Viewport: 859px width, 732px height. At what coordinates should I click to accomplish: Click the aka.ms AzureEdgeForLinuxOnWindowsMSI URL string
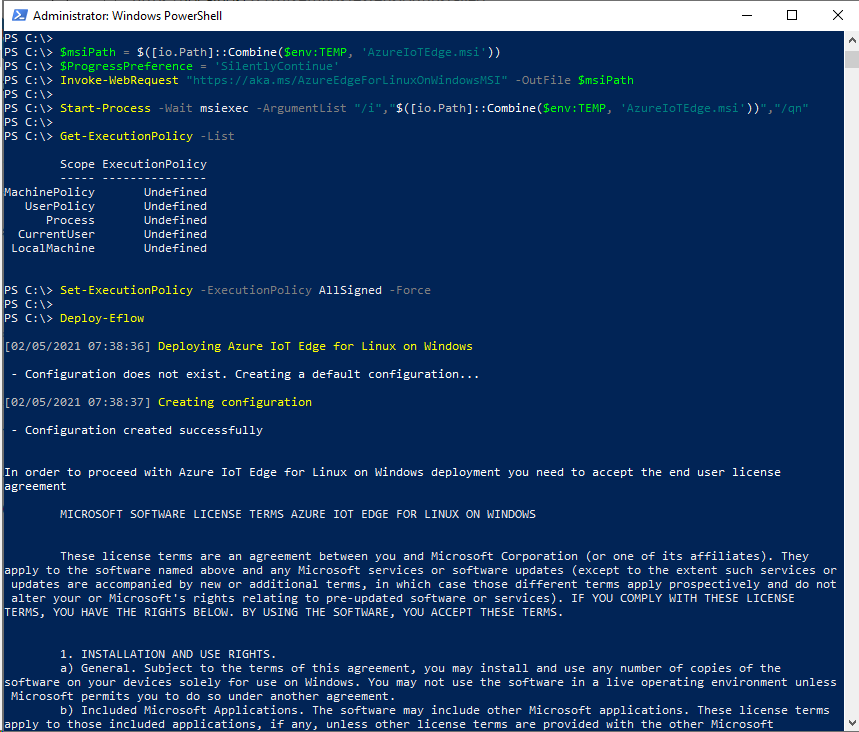tap(347, 80)
